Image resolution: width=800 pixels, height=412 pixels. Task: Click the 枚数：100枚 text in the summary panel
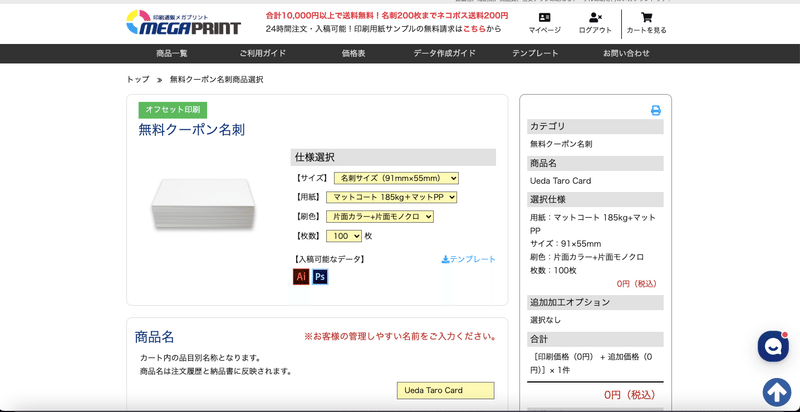(553, 270)
